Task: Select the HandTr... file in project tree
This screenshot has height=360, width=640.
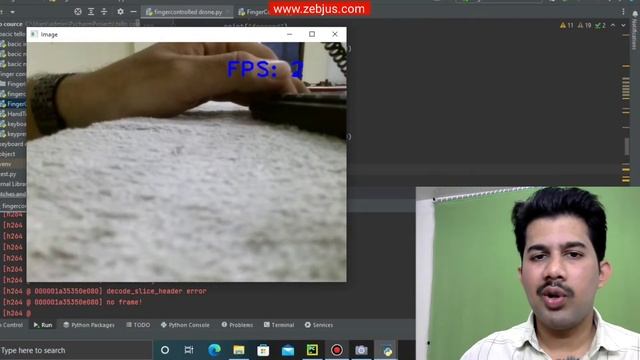Action: pos(13,114)
